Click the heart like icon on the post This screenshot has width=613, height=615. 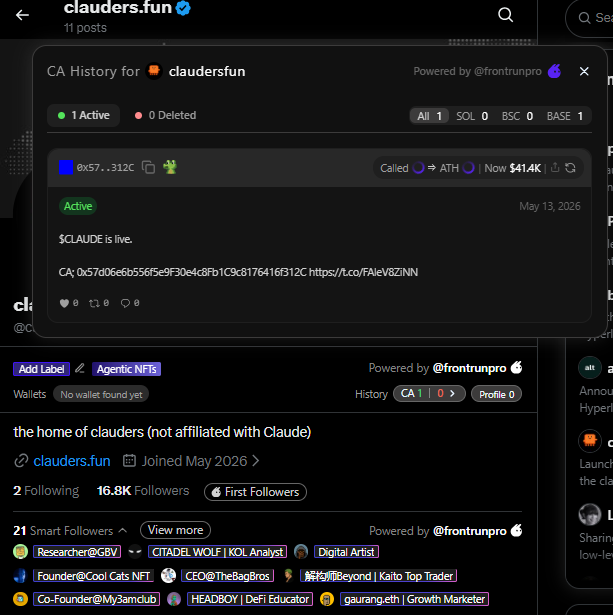click(x=64, y=303)
